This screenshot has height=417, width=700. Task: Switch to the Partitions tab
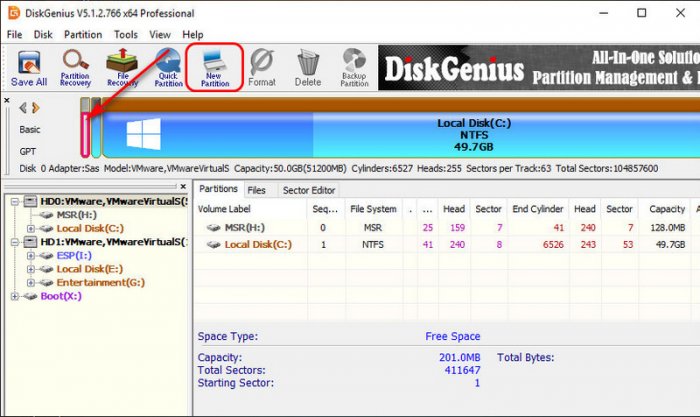click(218, 189)
